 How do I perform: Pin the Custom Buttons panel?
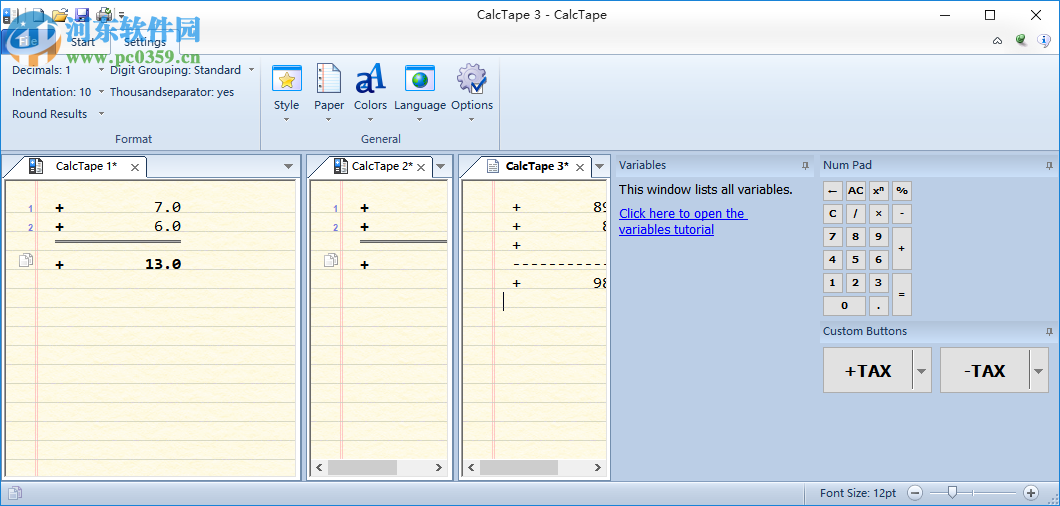tap(1049, 331)
